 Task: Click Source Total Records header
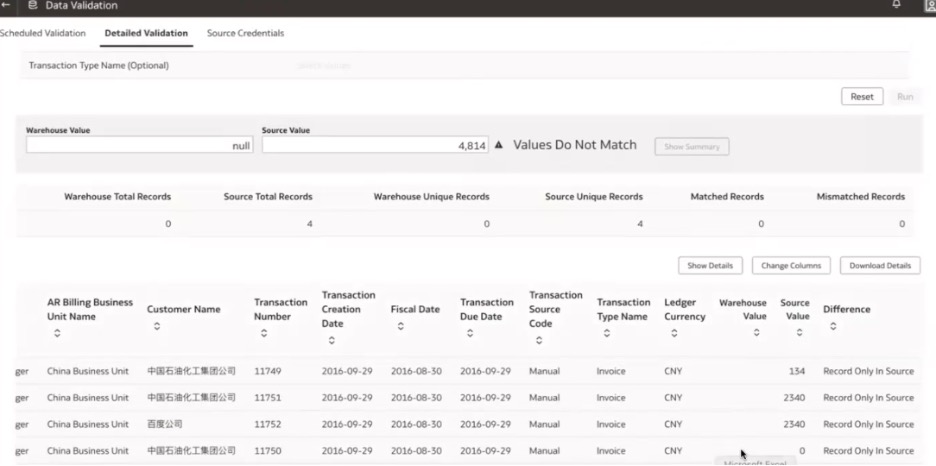[268, 196]
